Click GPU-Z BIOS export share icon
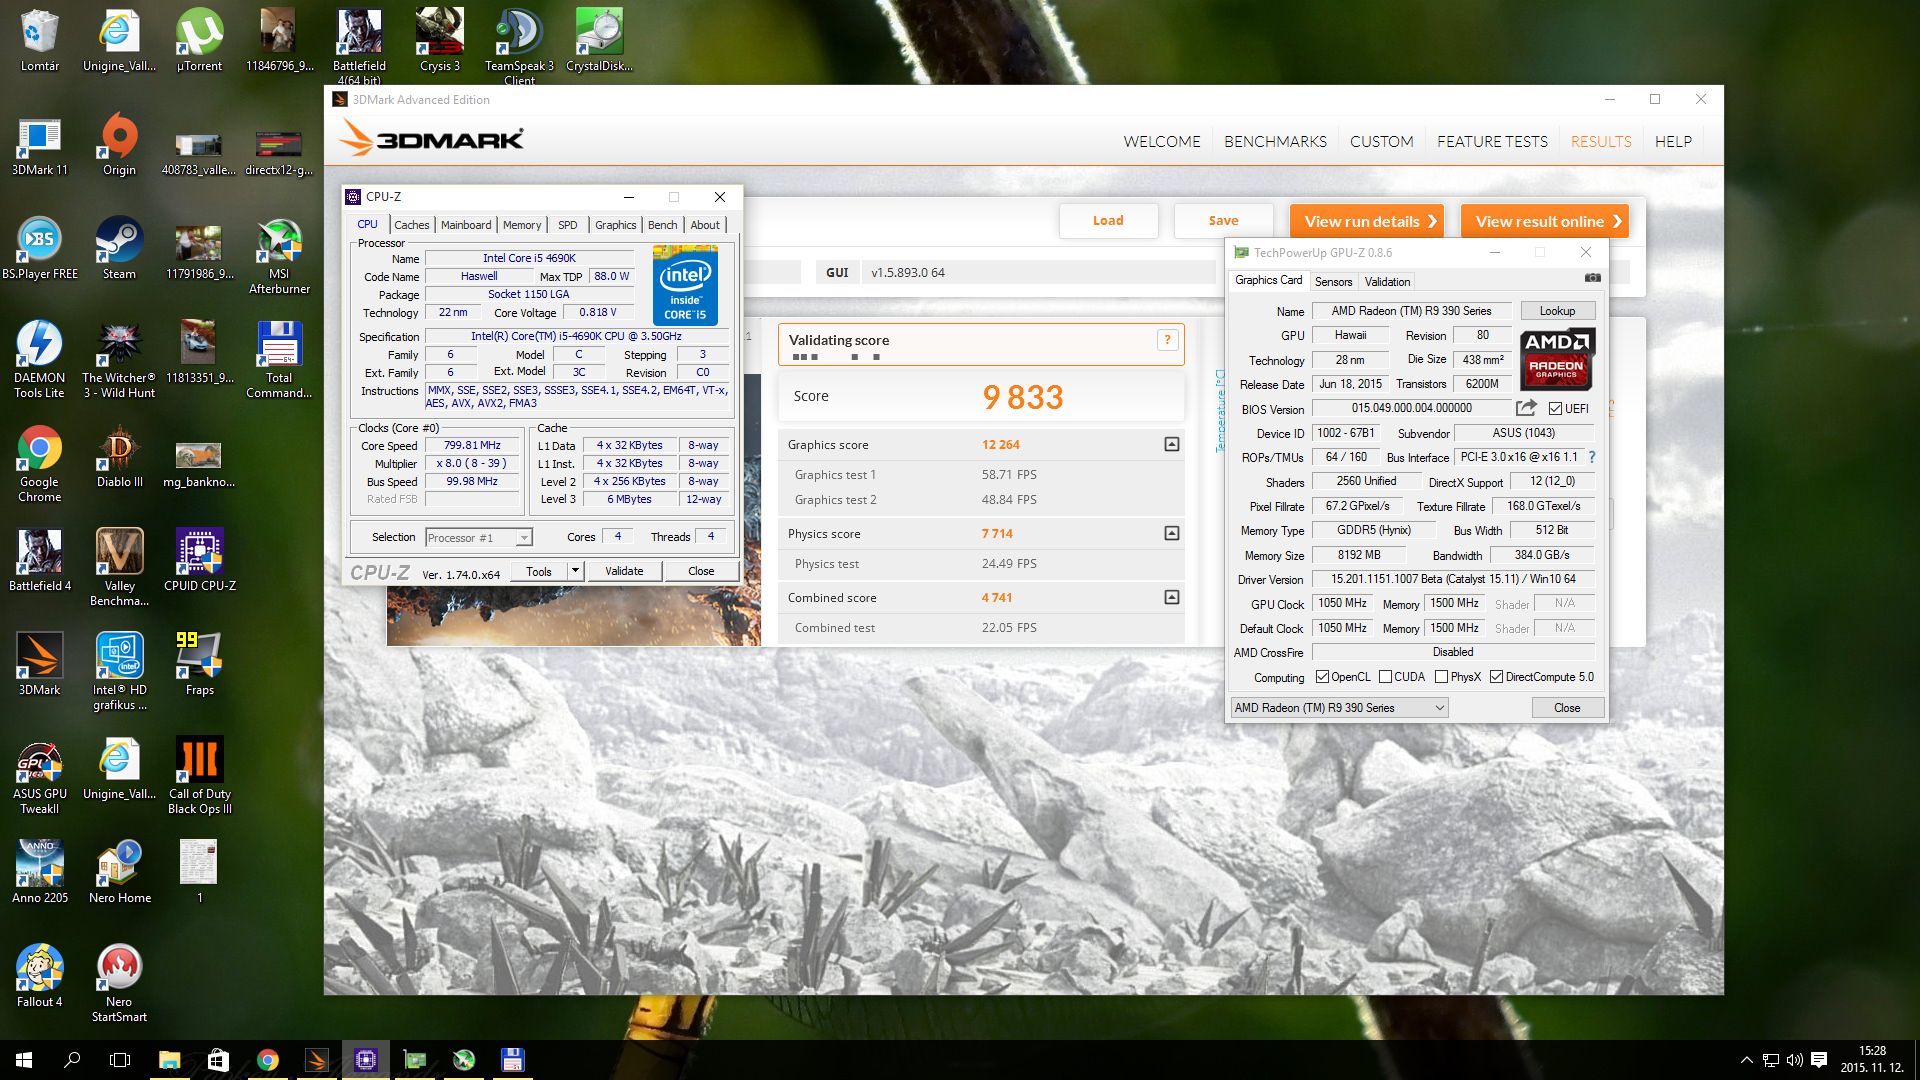This screenshot has height=1080, width=1920. [1526, 408]
